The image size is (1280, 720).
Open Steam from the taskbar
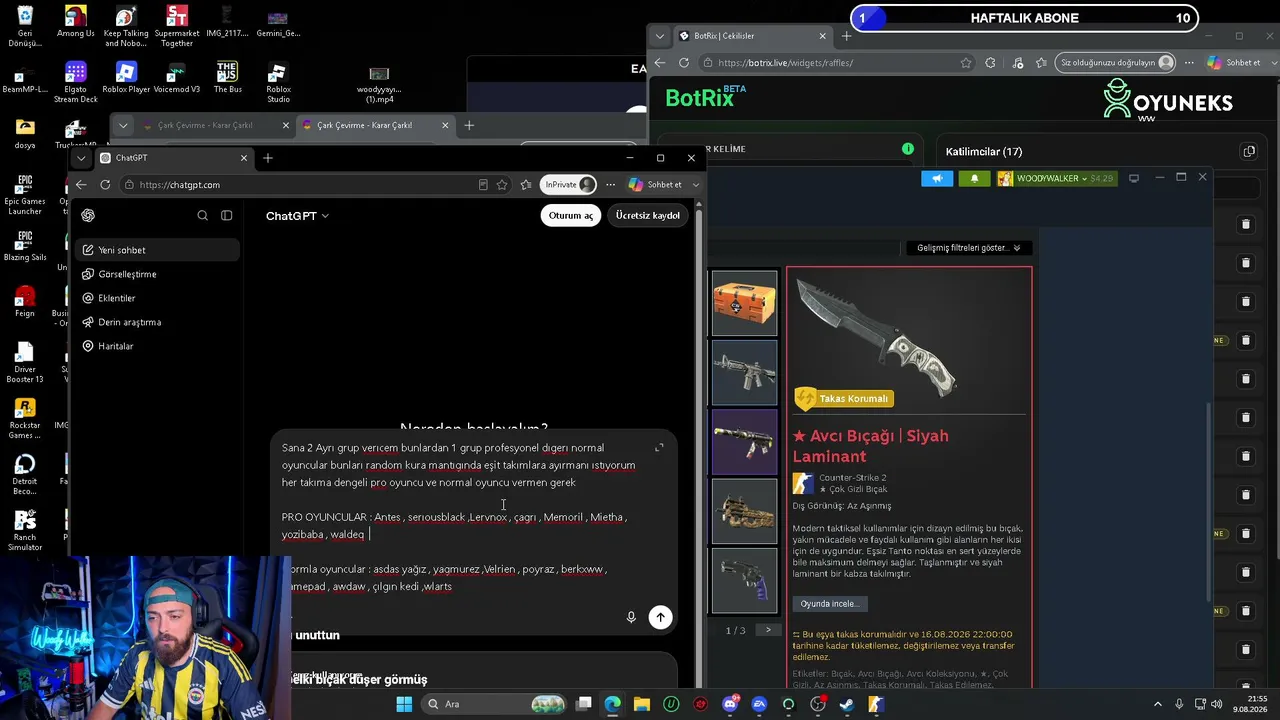[x=846, y=704]
